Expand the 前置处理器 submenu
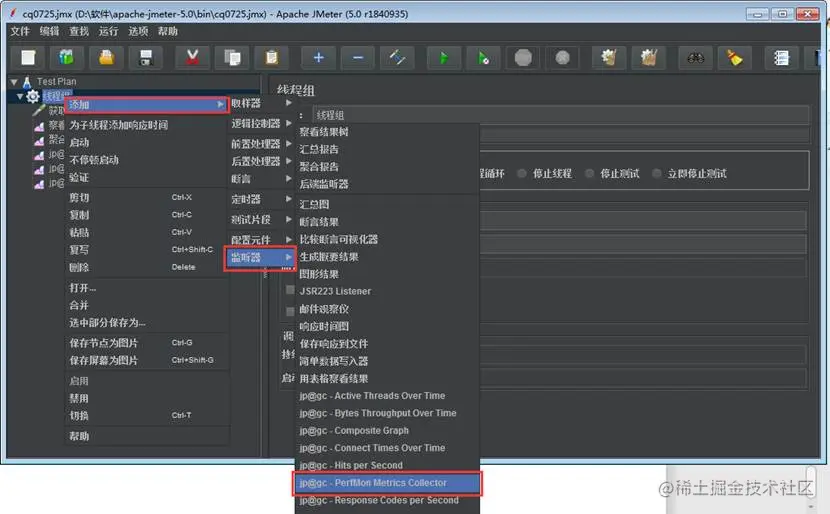The image size is (830, 514). click(x=262, y=143)
